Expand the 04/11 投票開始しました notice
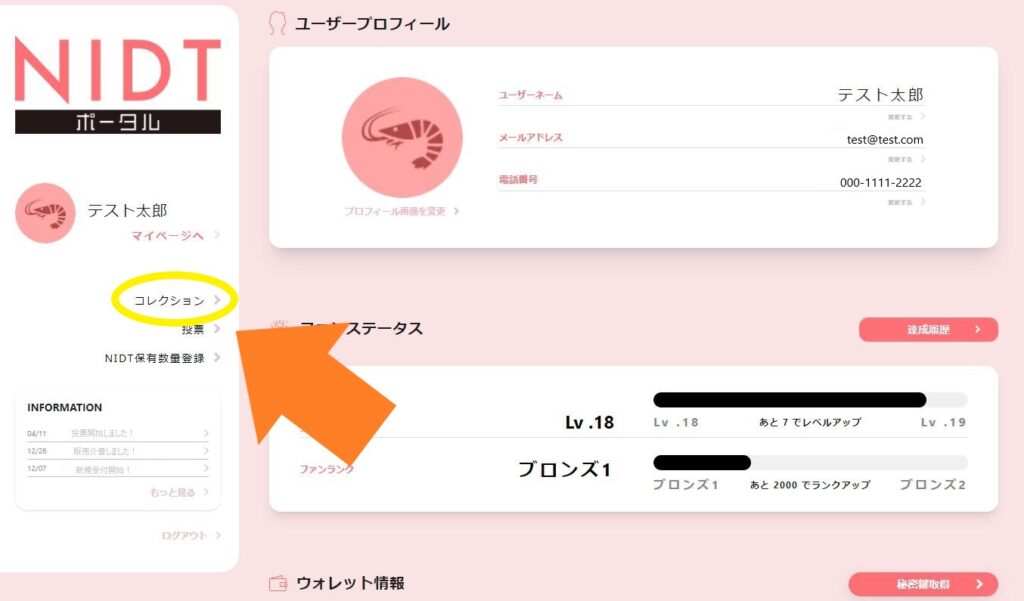The width and height of the screenshot is (1024, 601). [x=118, y=433]
